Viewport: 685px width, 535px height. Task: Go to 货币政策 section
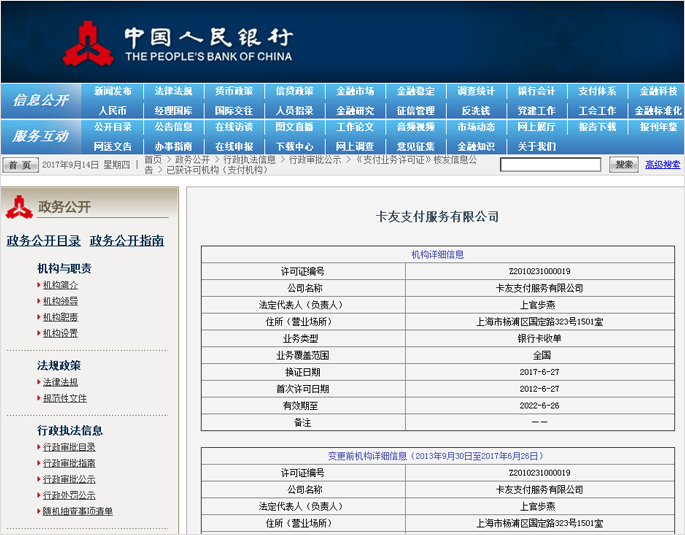tap(234, 91)
